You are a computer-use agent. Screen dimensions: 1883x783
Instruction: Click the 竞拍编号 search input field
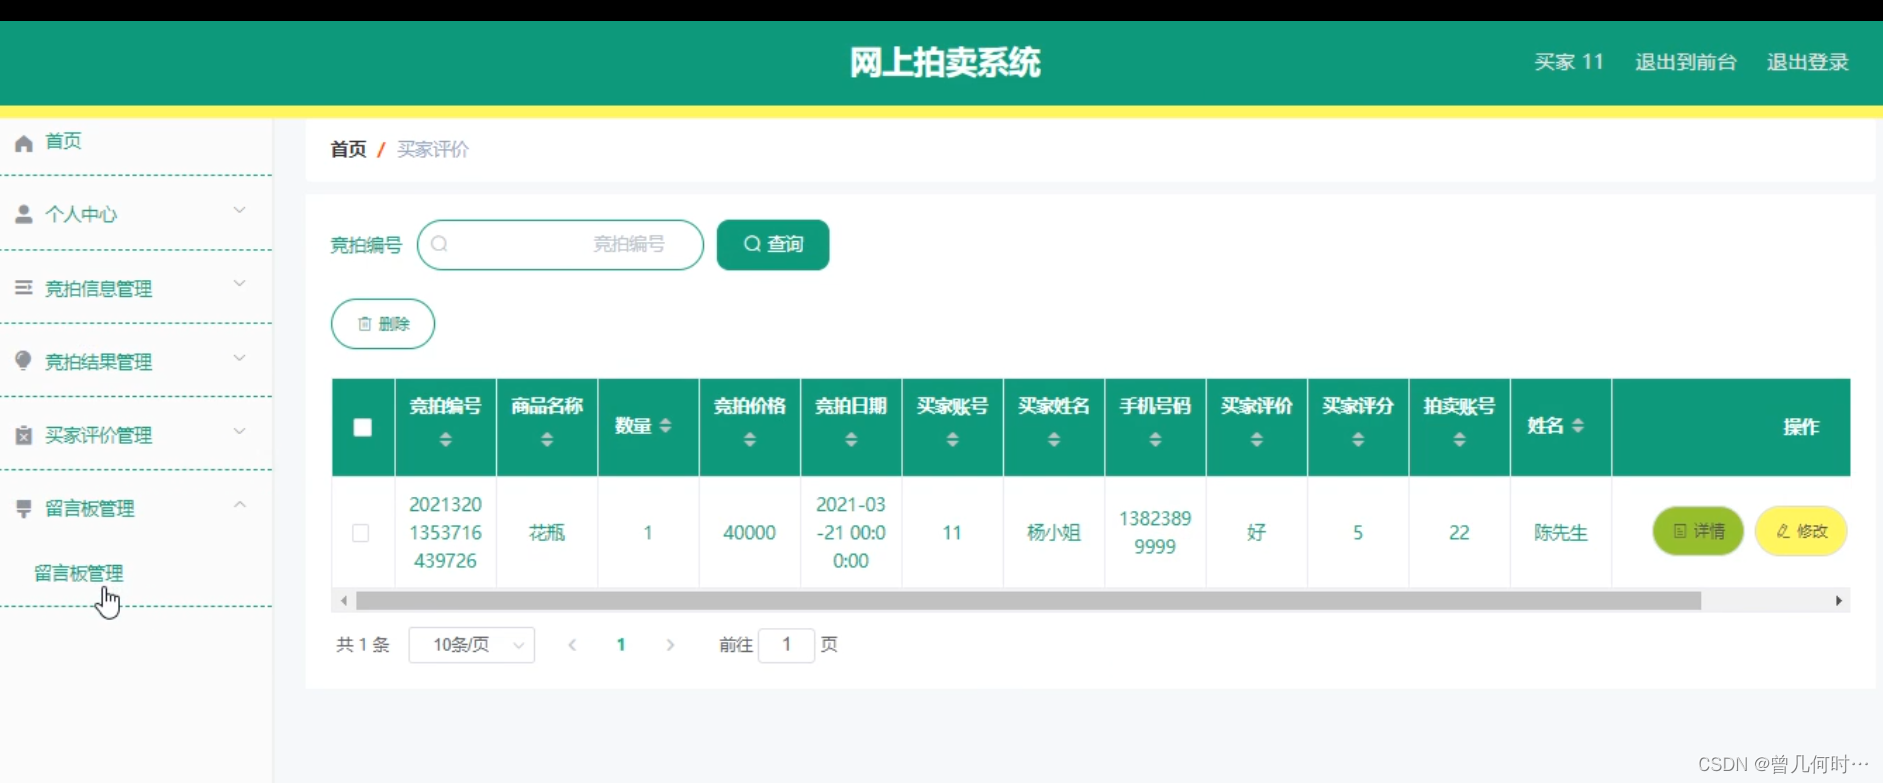pos(560,245)
